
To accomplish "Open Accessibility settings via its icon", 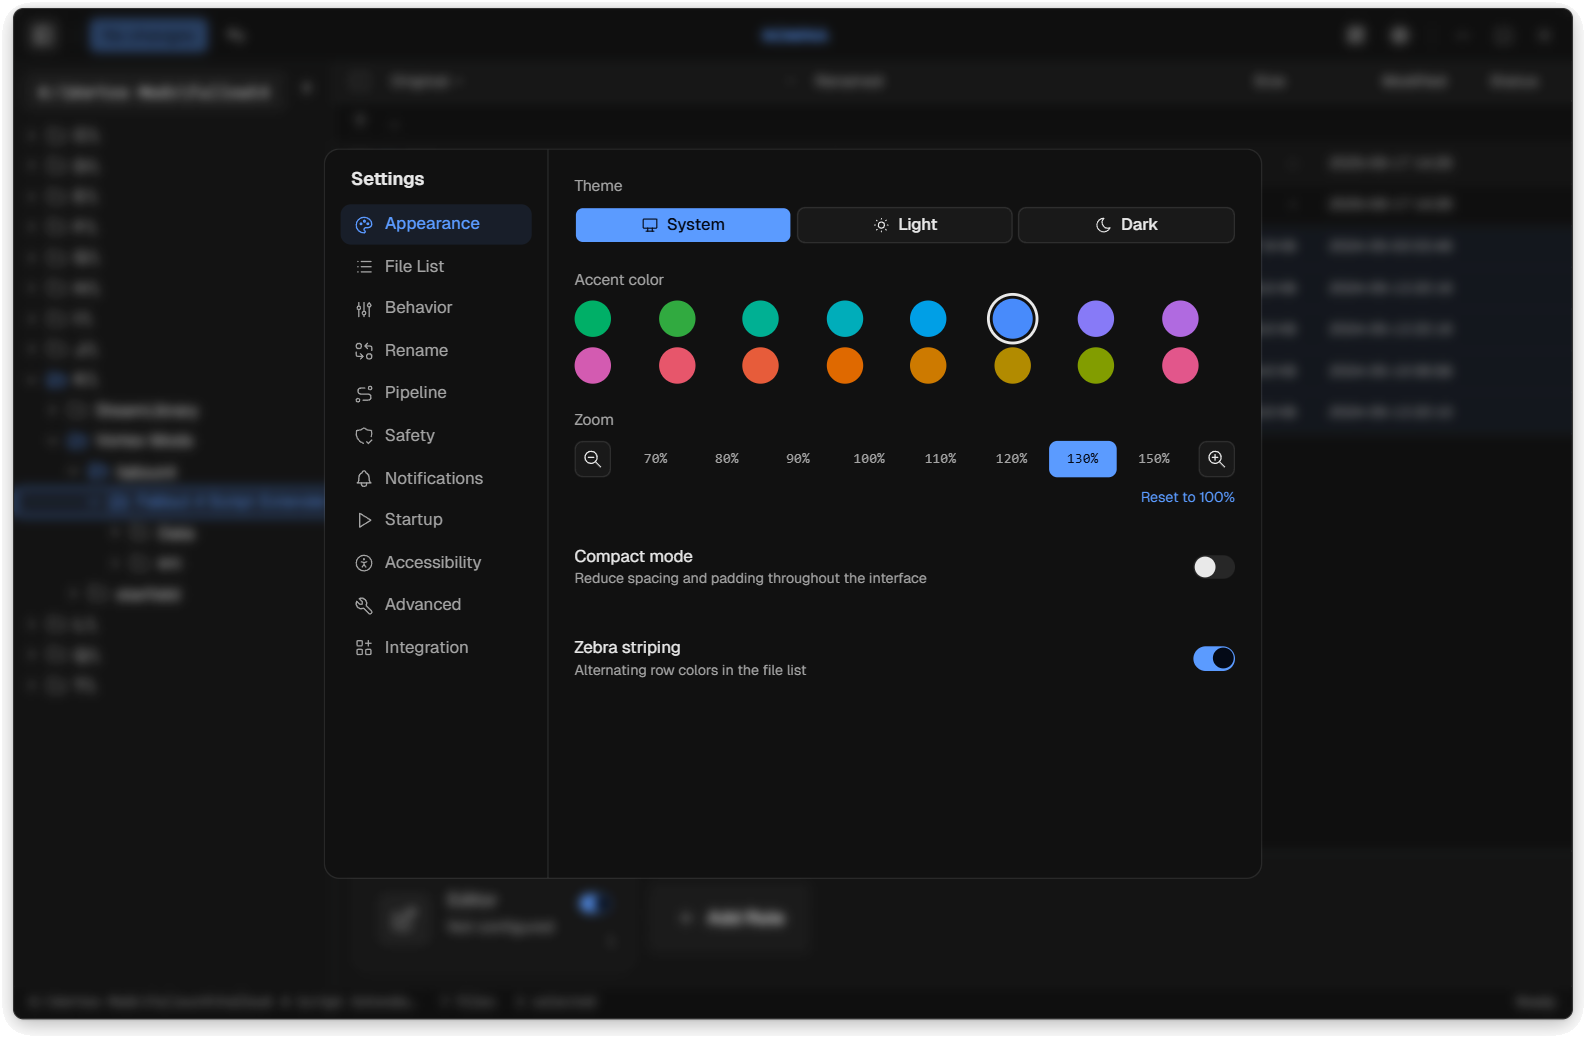I will tap(364, 563).
